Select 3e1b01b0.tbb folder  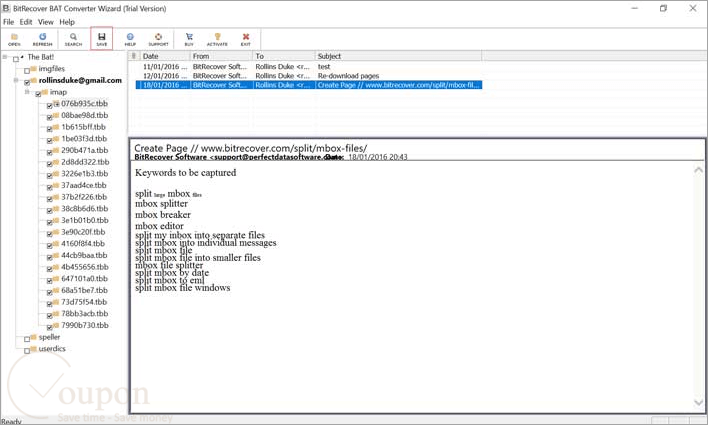pyautogui.click(x=85, y=220)
